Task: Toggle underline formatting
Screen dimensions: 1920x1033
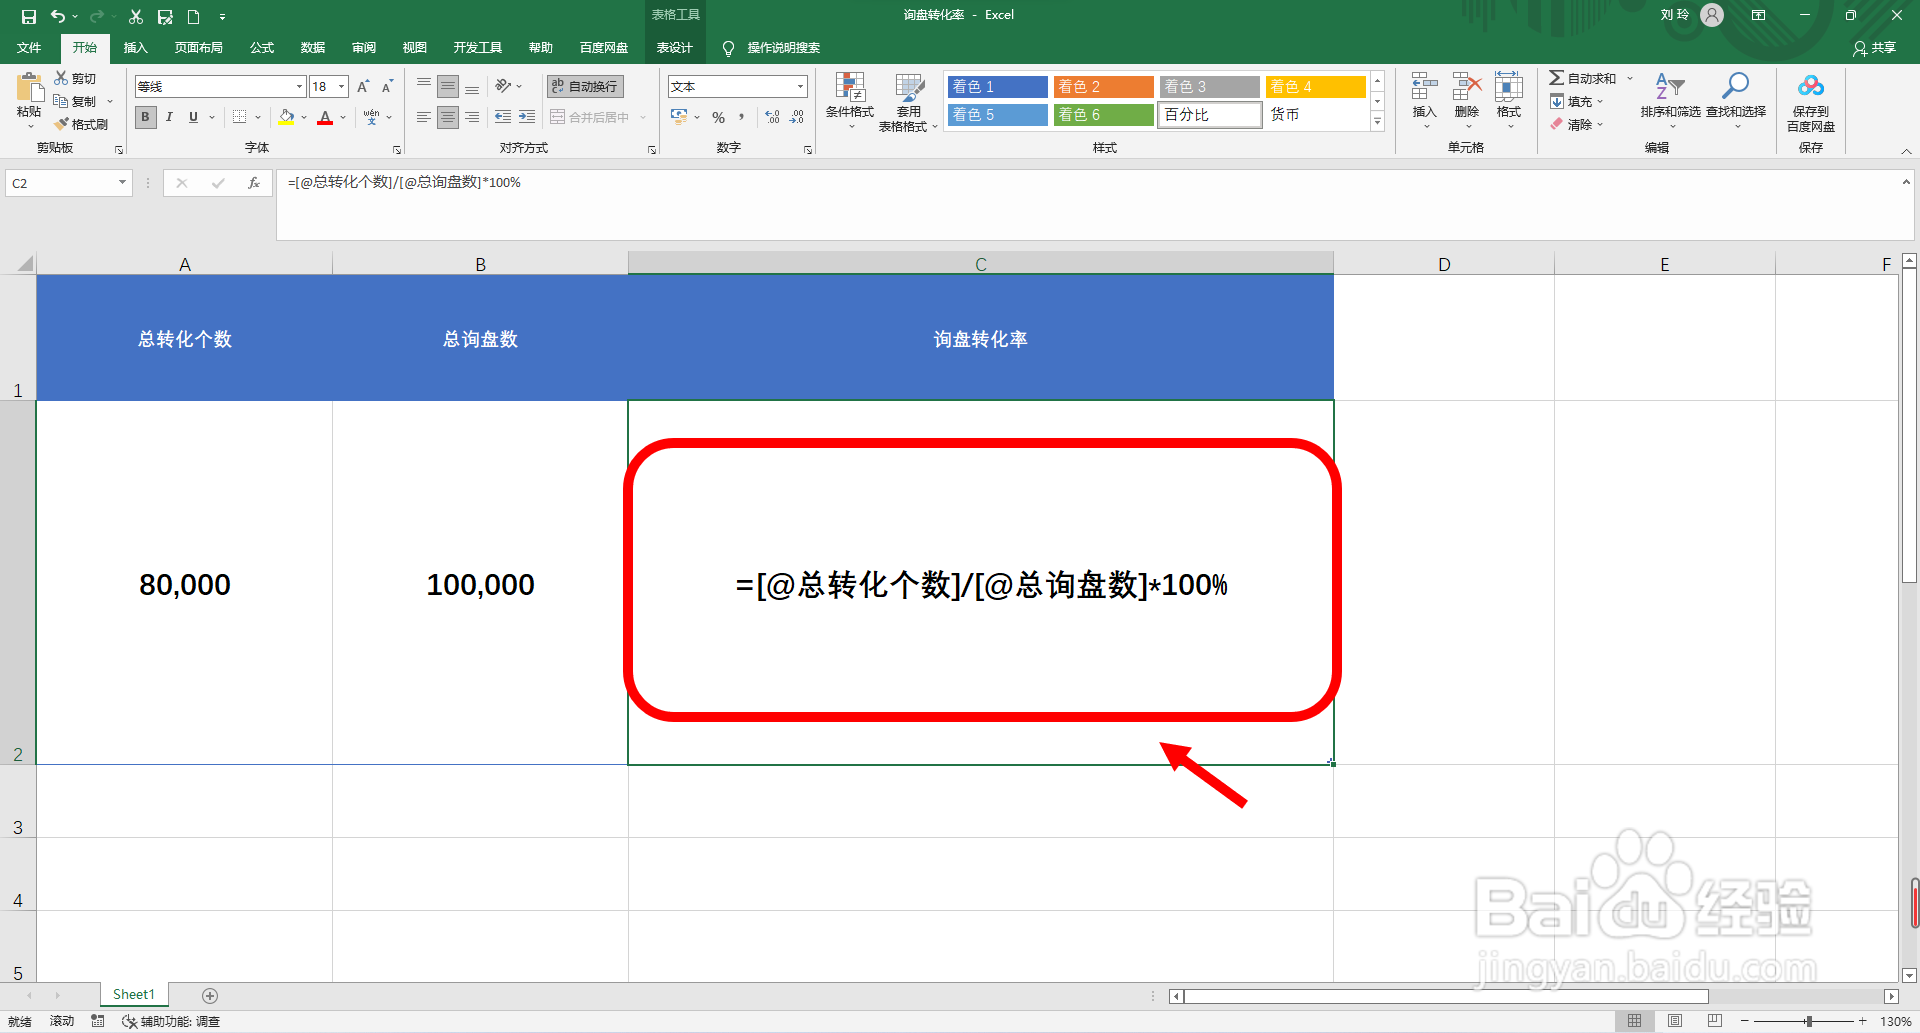Action: [x=193, y=117]
